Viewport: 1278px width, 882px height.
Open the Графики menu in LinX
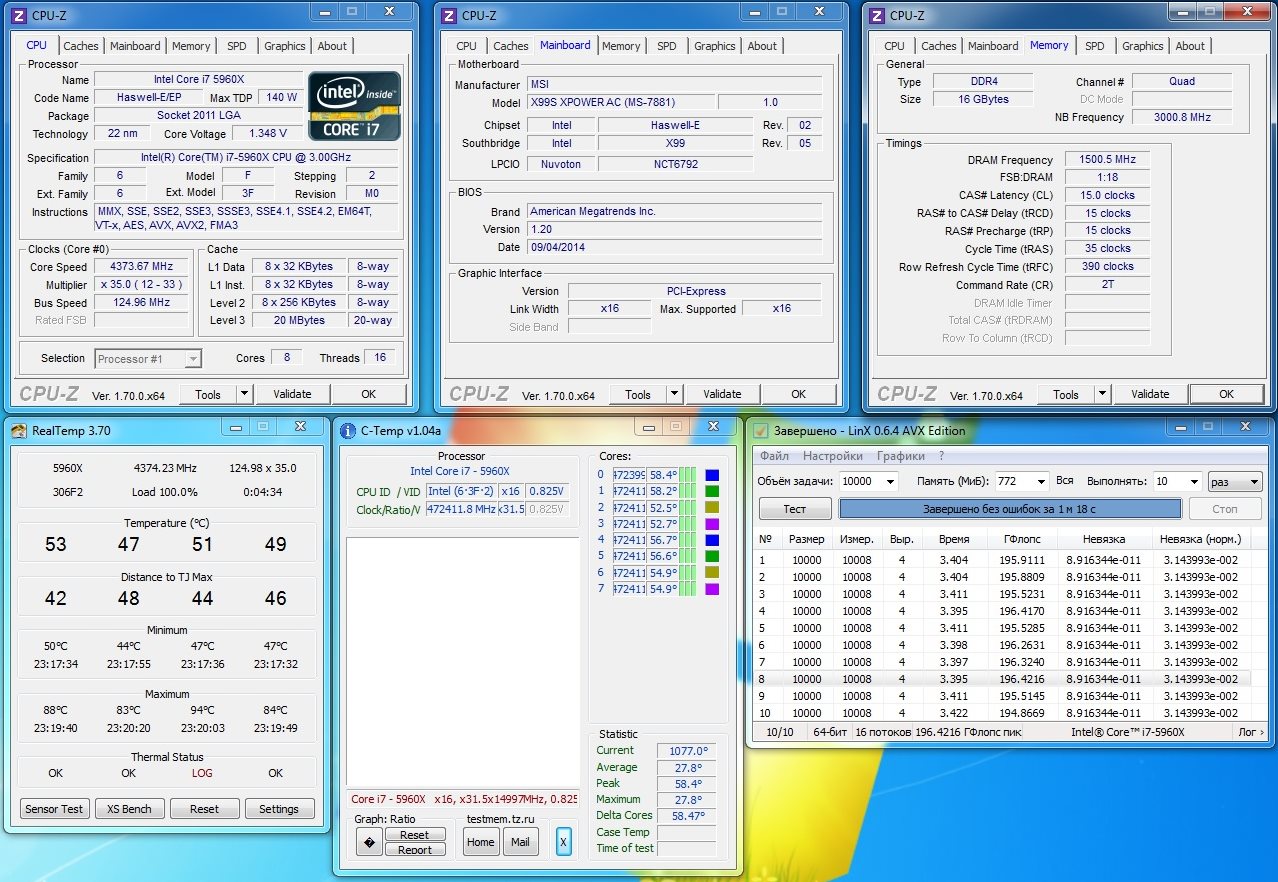[x=900, y=456]
